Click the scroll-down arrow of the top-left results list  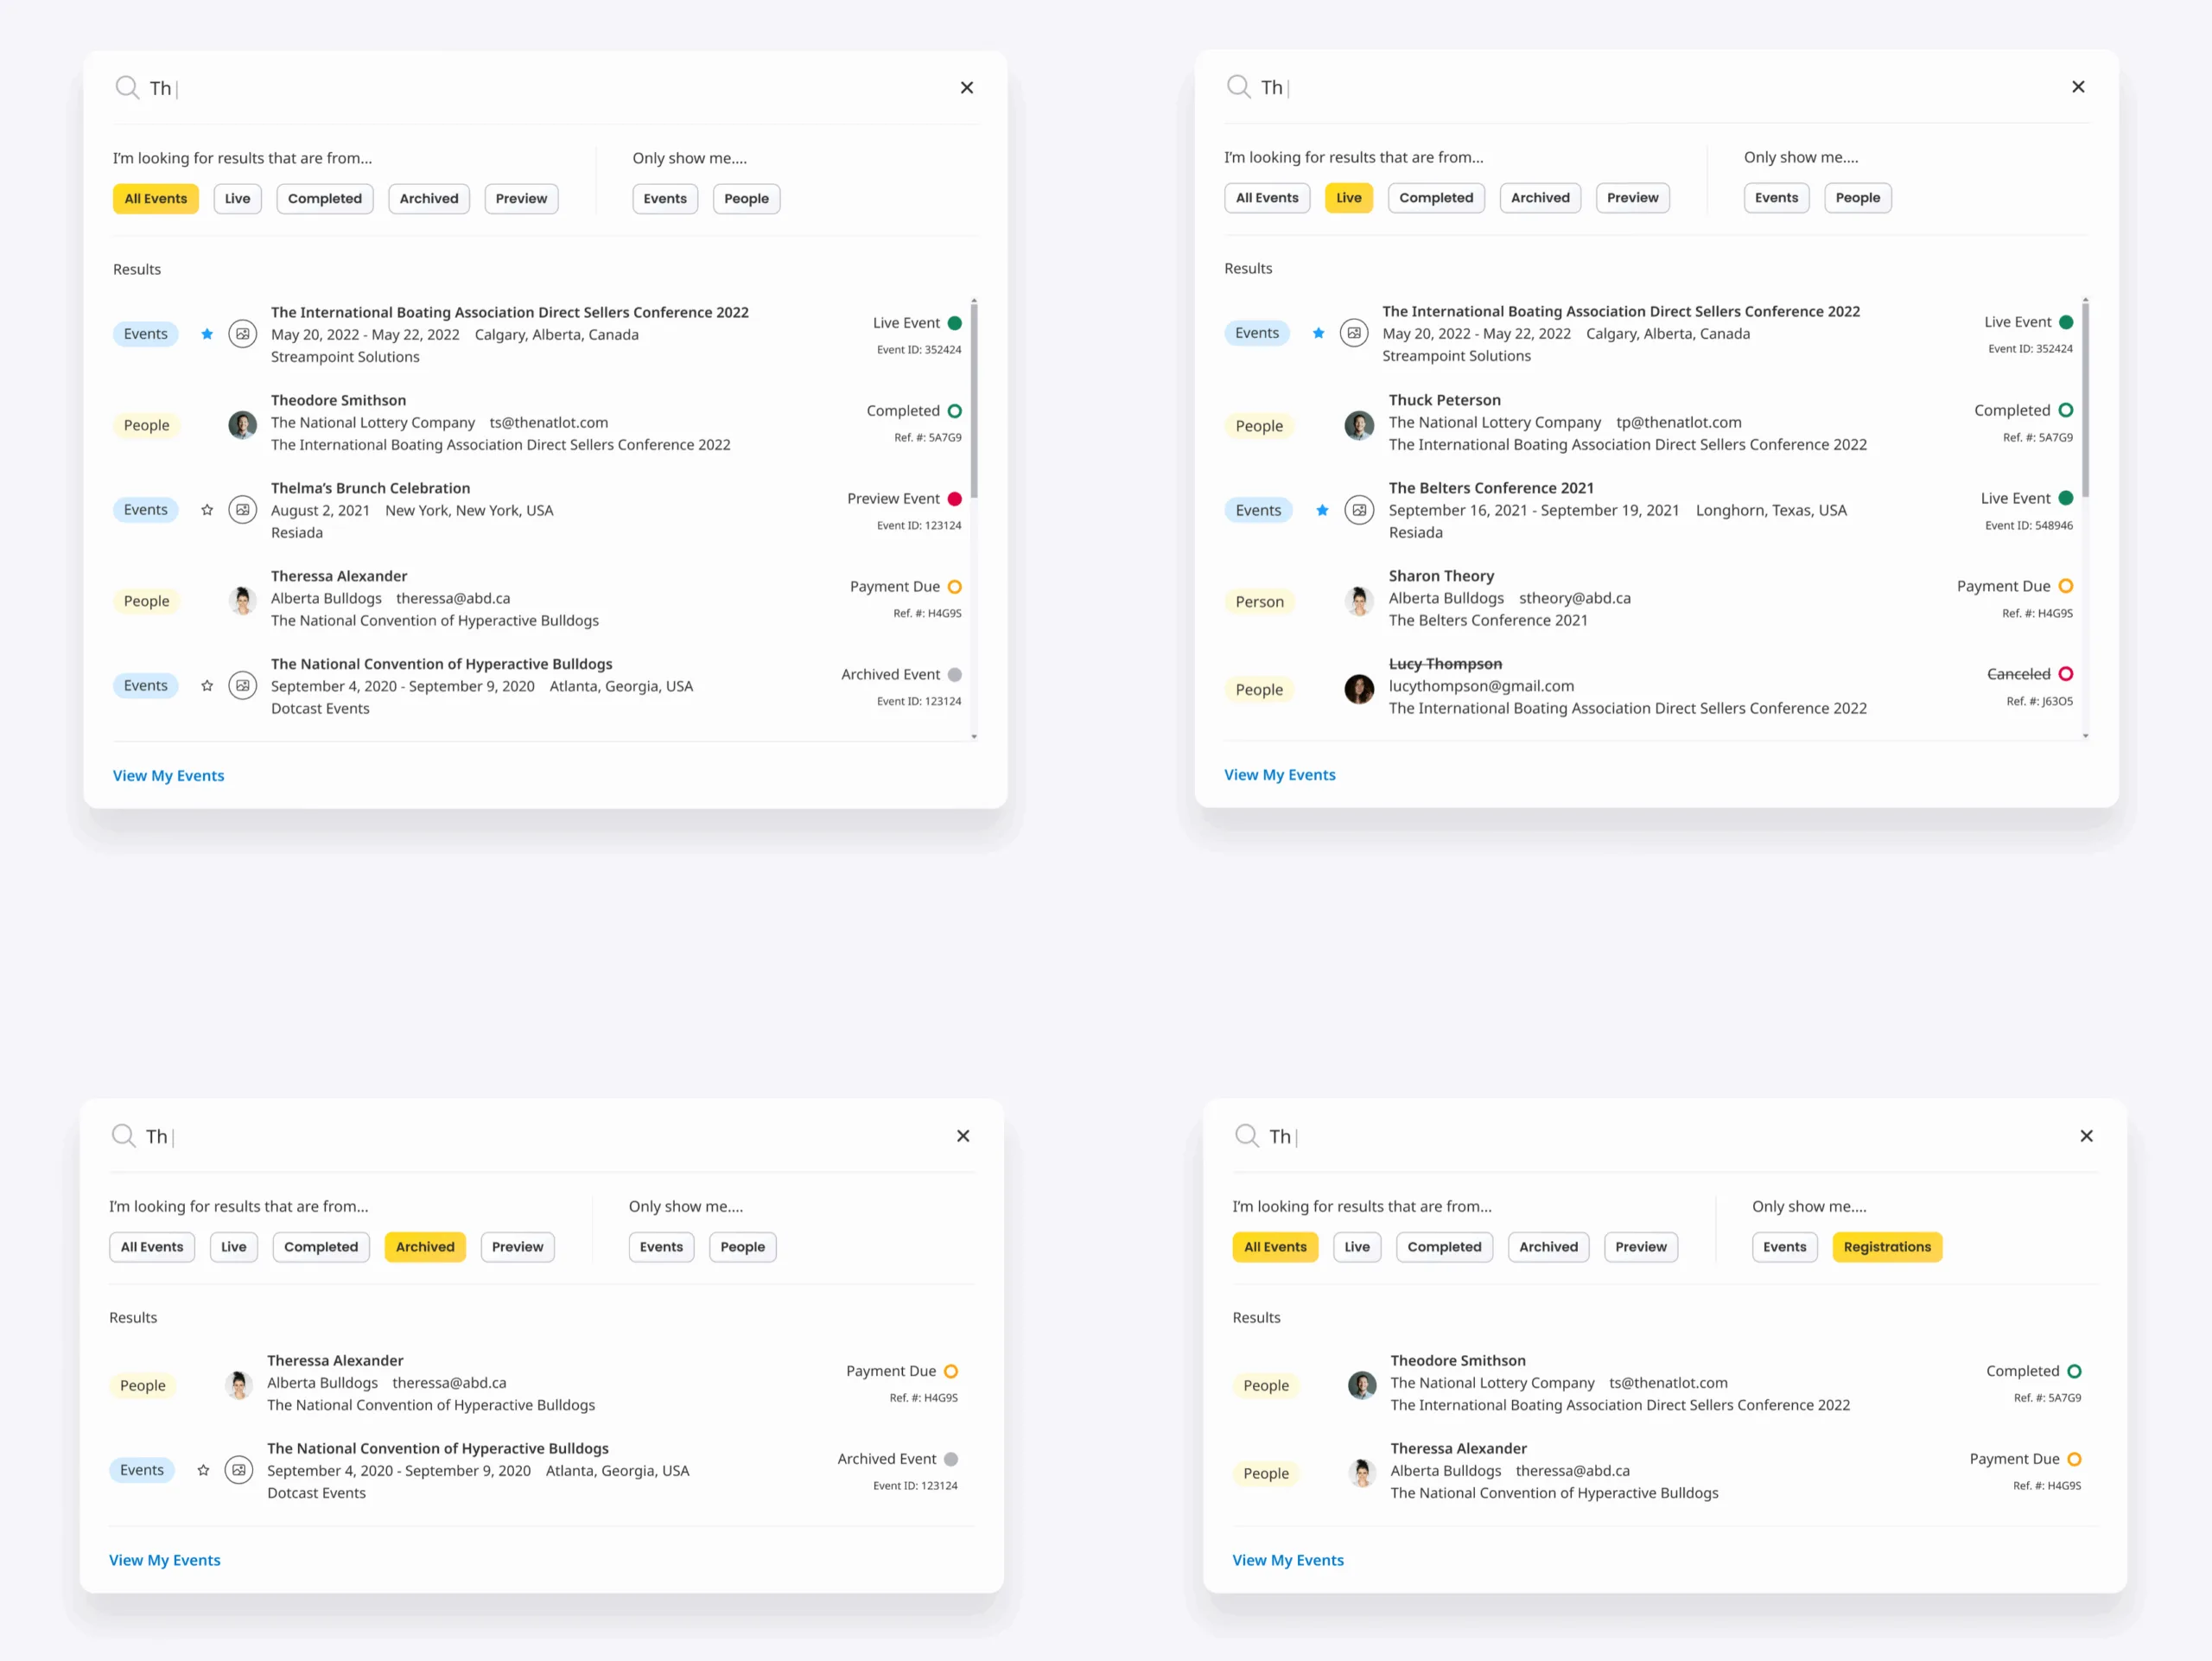tap(974, 736)
